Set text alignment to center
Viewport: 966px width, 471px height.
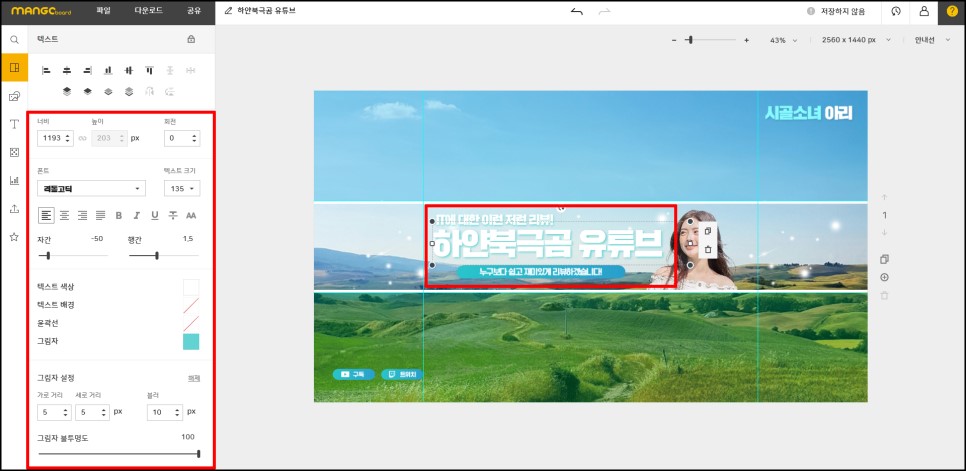pyautogui.click(x=64, y=215)
